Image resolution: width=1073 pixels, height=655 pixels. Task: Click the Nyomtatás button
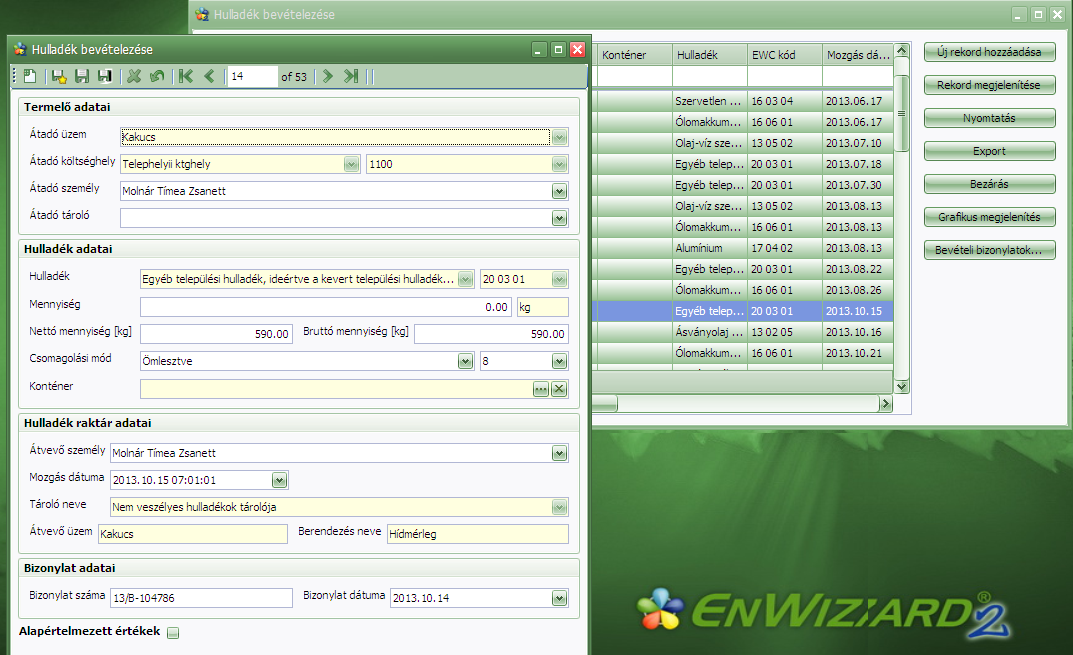pos(990,118)
